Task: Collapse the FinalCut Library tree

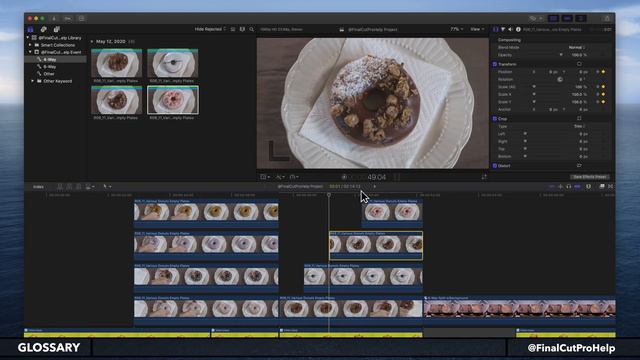Action: [28, 38]
